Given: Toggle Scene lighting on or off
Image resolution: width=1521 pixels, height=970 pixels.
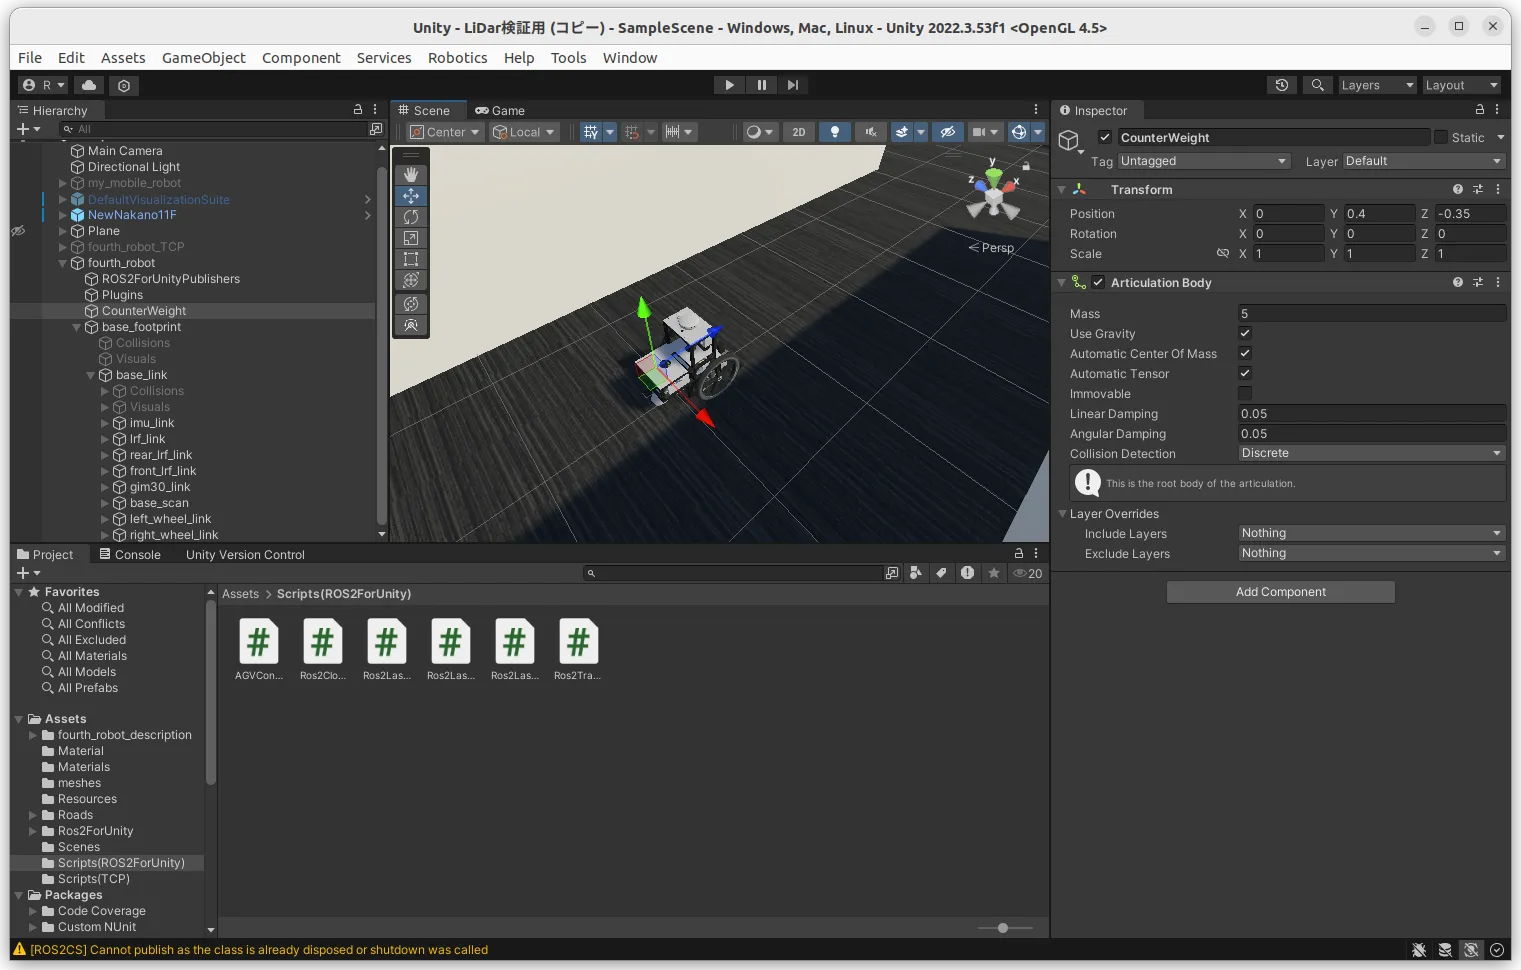Looking at the screenshot, I should point(835,132).
